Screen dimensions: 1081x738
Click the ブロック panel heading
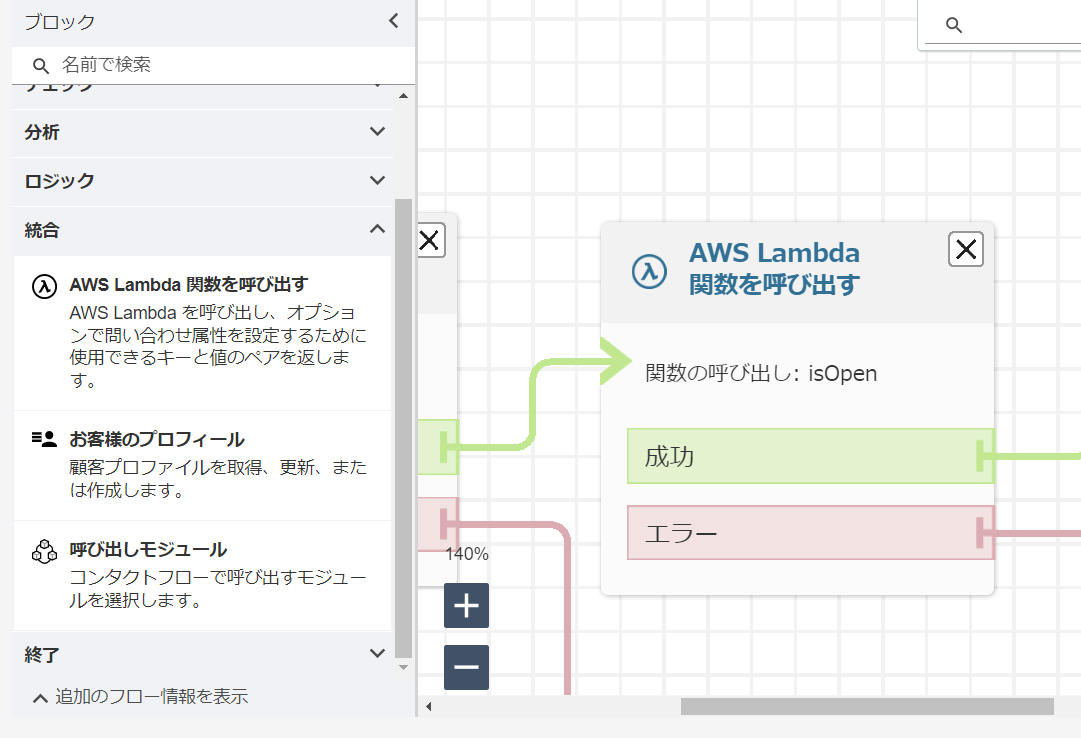pyautogui.click(x=60, y=21)
